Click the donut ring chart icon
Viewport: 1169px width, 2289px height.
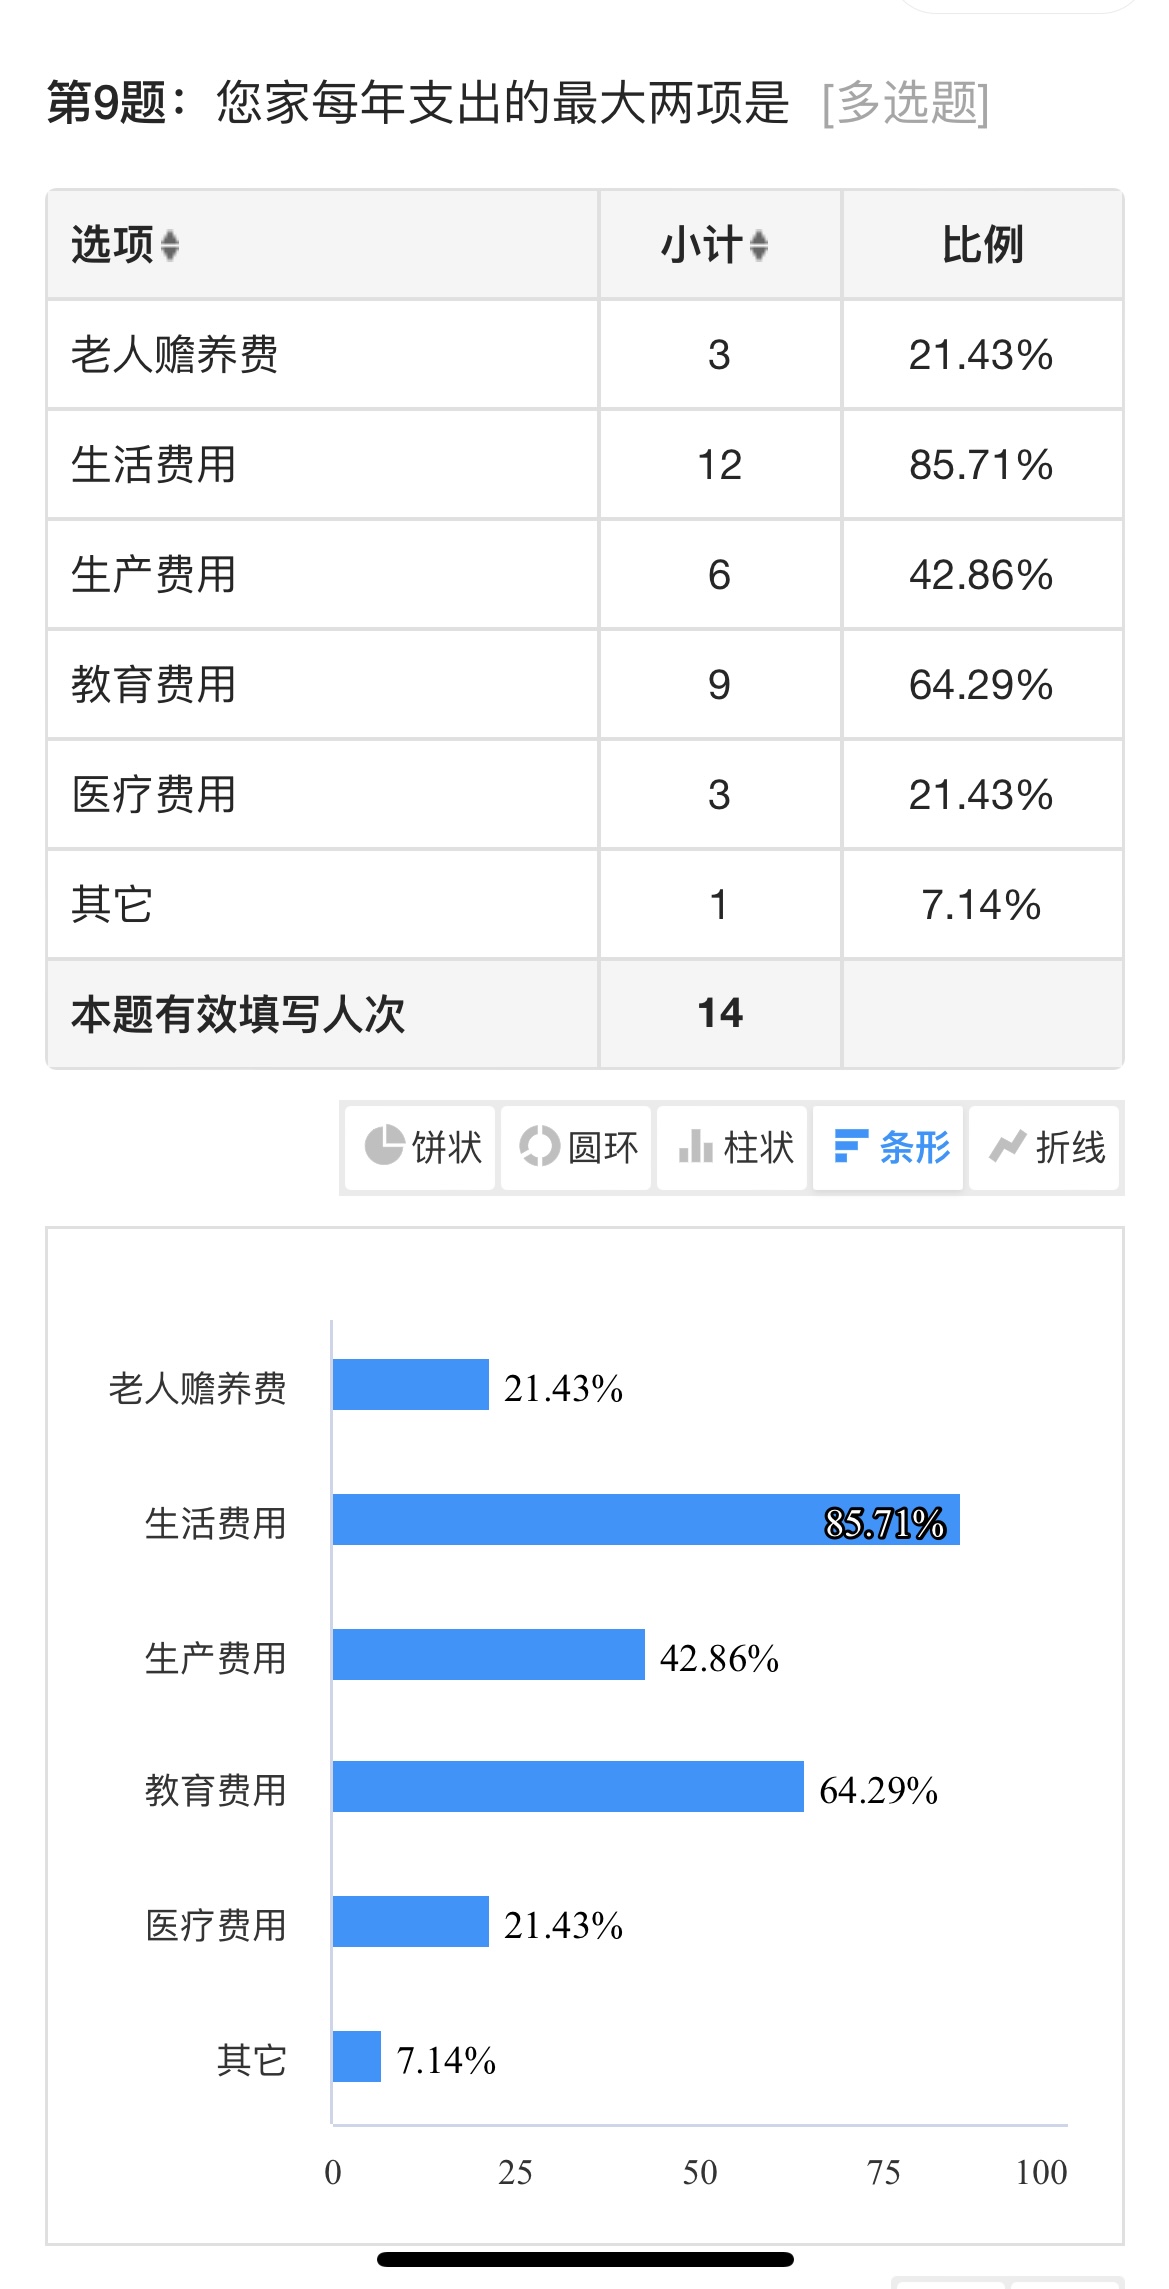pyautogui.click(x=539, y=1146)
